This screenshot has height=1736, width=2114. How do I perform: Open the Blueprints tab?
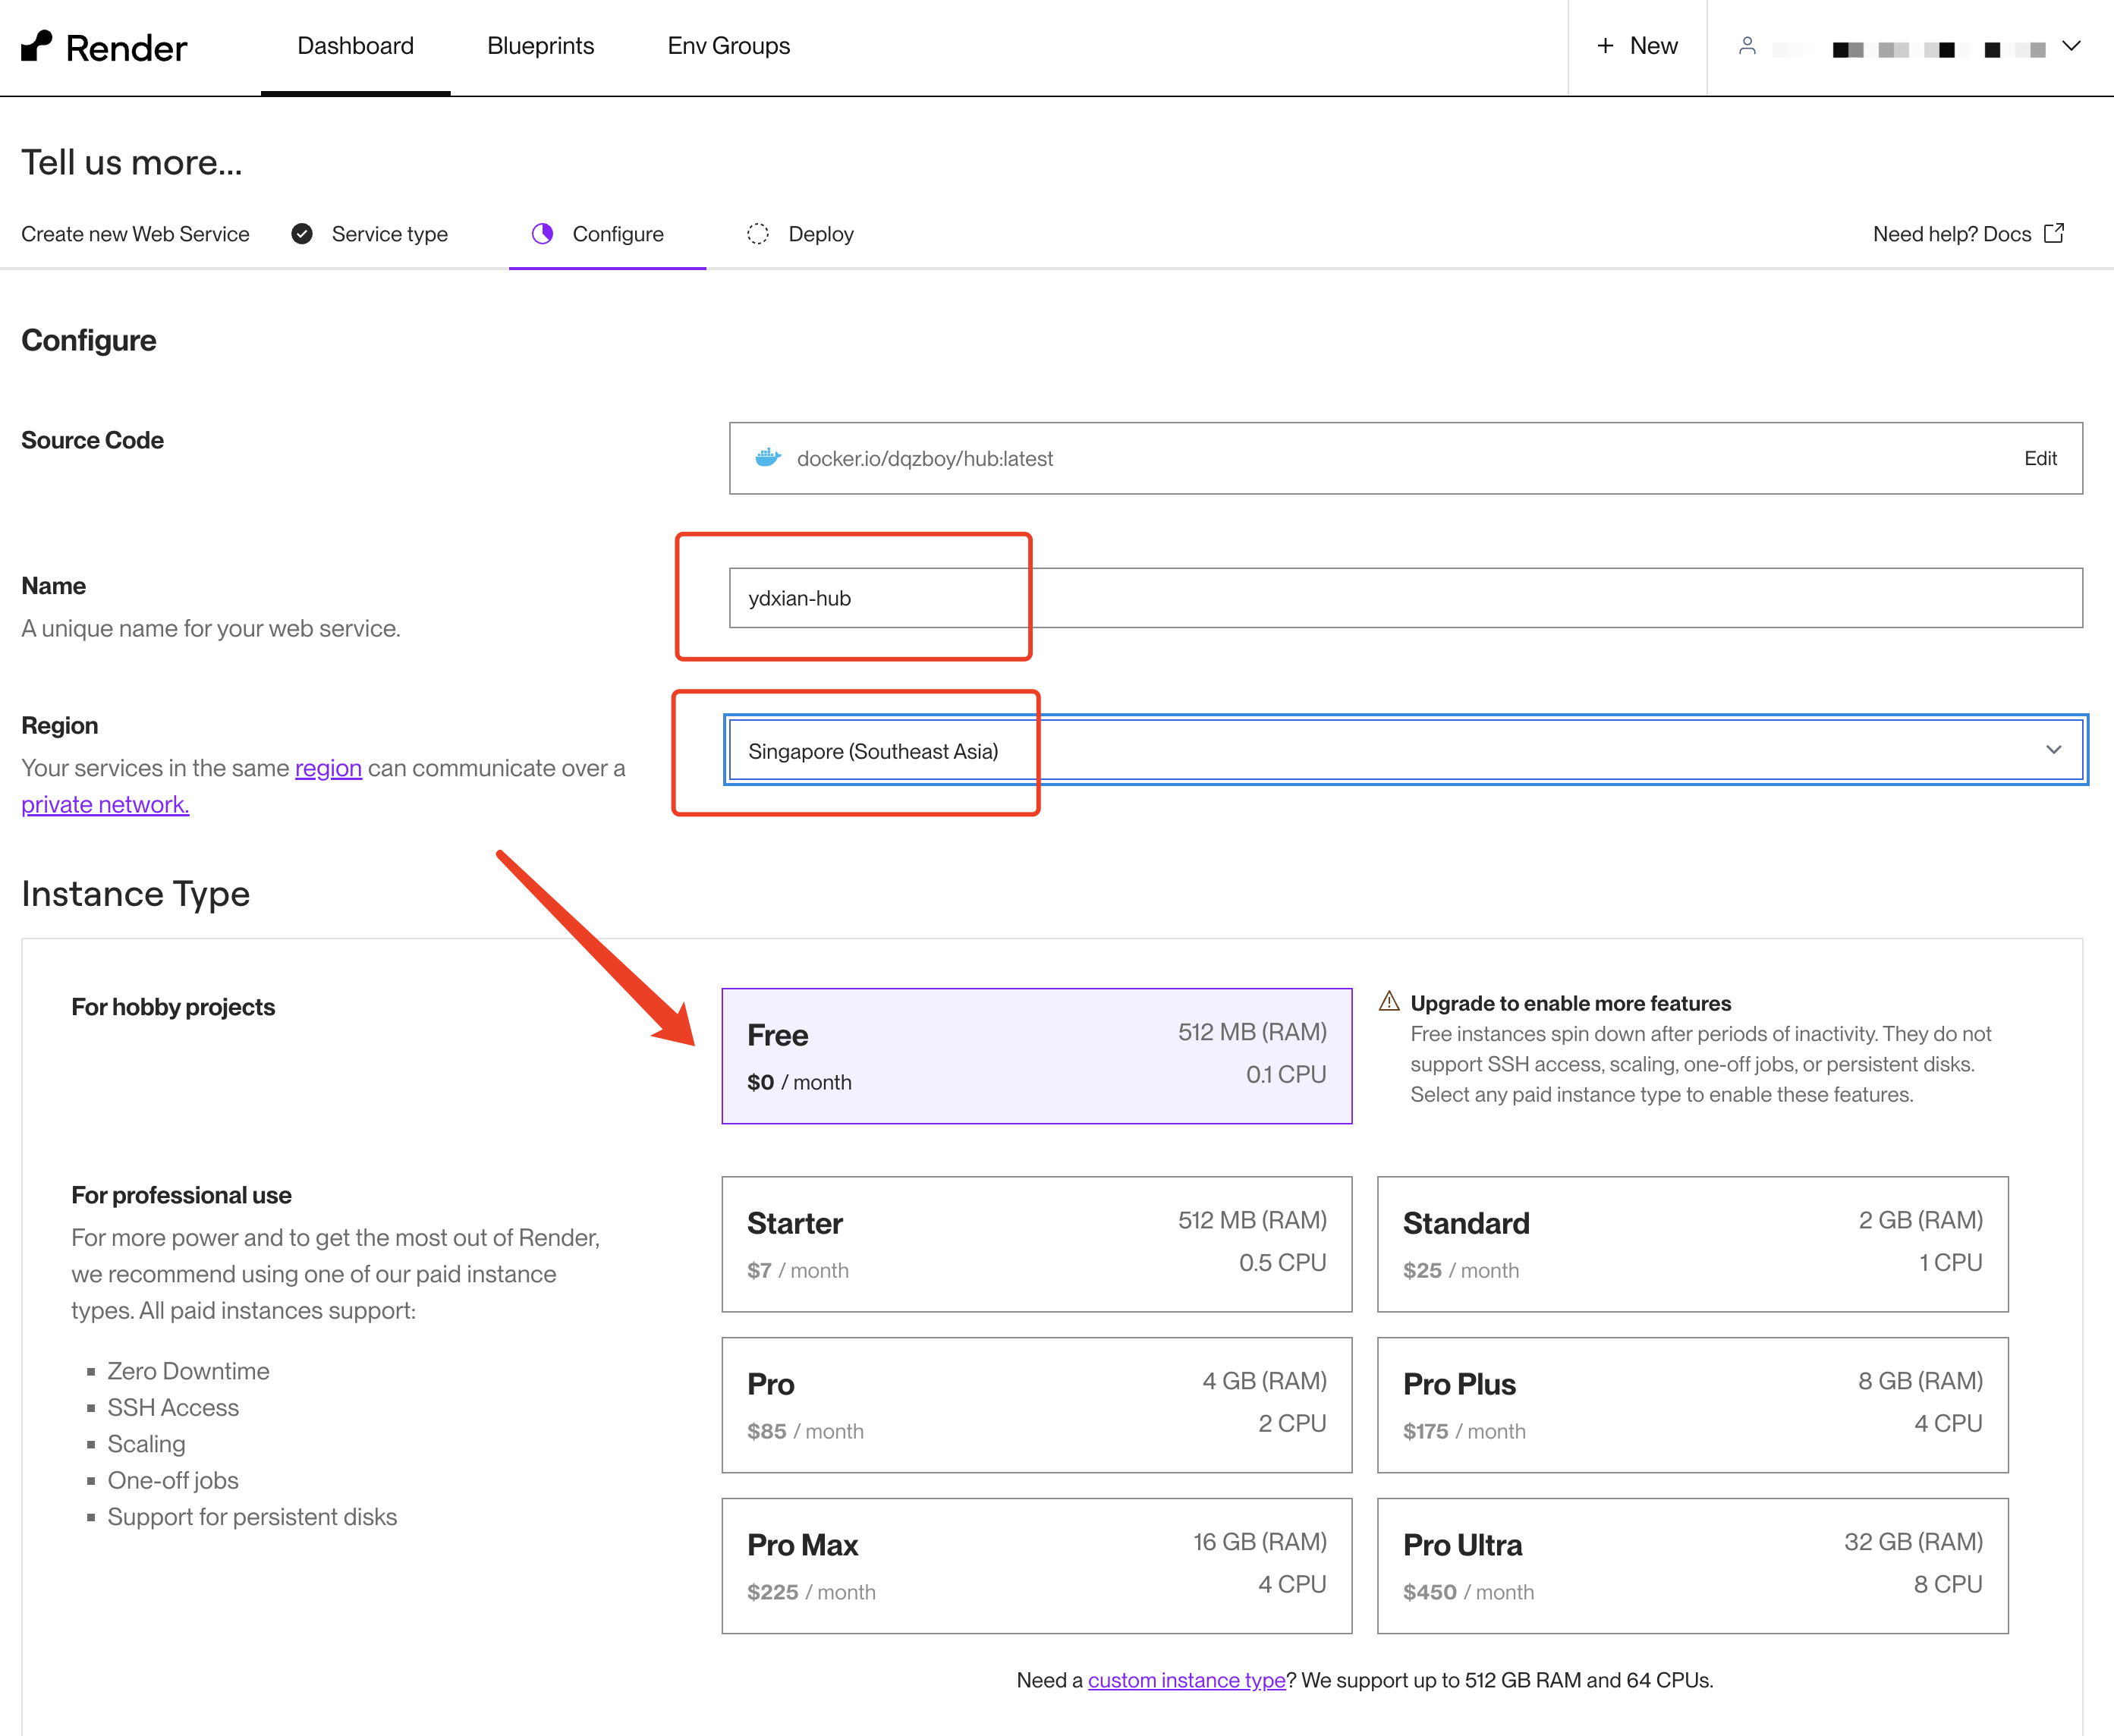[x=540, y=46]
